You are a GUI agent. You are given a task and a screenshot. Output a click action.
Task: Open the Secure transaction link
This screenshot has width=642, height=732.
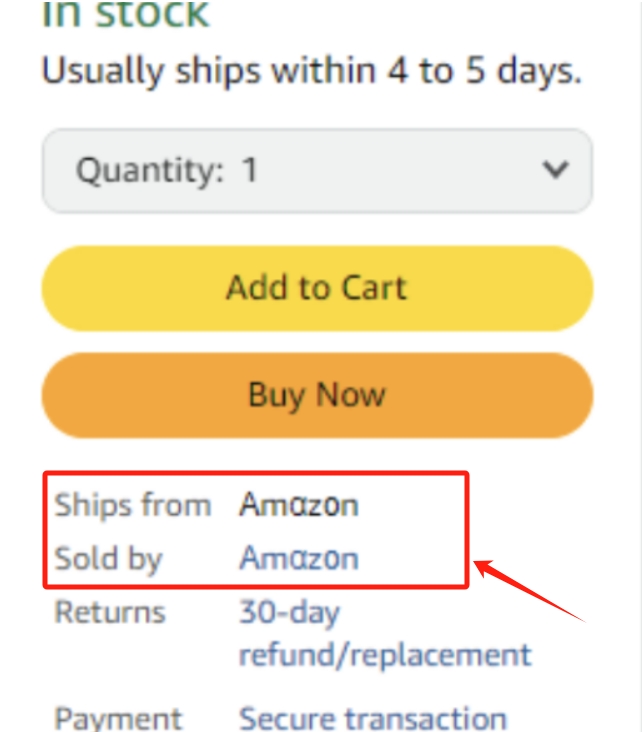pyautogui.click(x=373, y=718)
